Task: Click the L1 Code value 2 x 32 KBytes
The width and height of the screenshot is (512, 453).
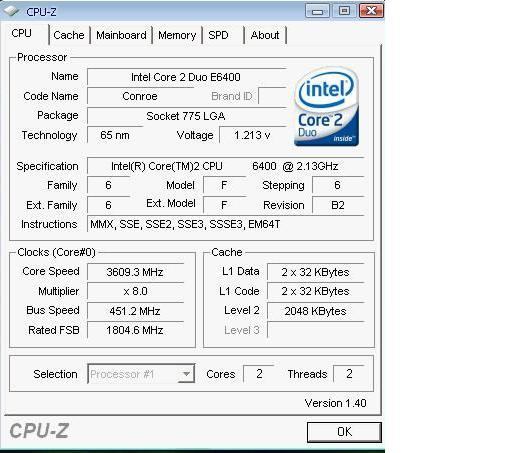Action: (x=316, y=291)
